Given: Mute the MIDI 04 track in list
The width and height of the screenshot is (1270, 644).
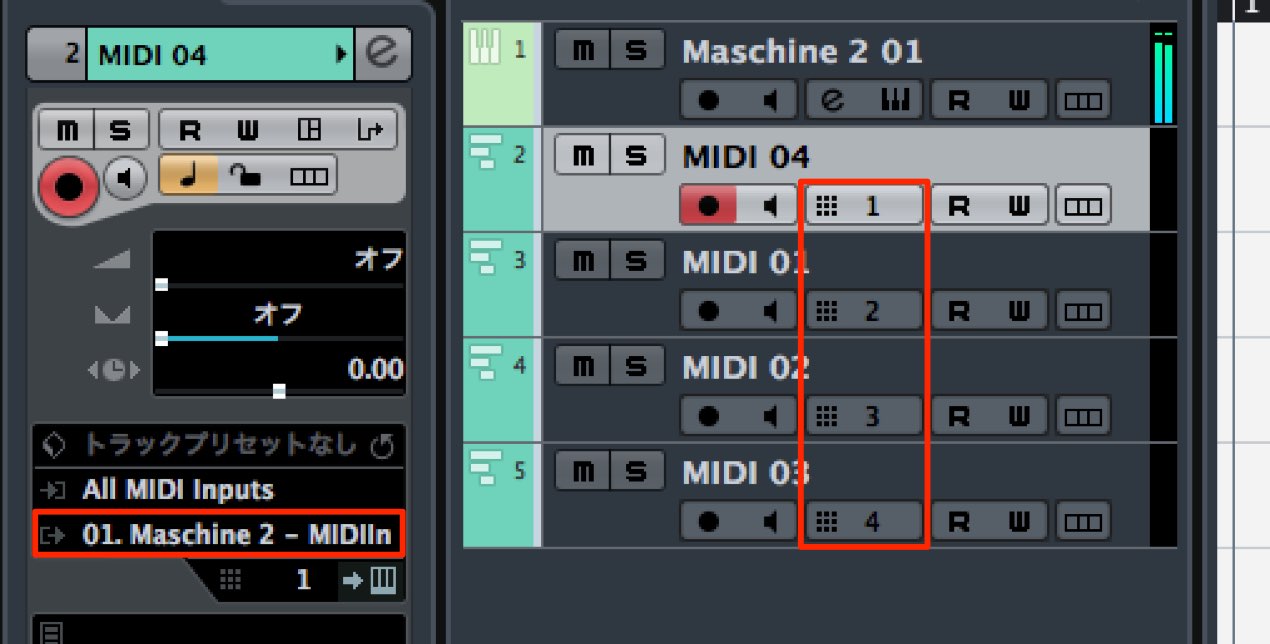Looking at the screenshot, I should click(582, 156).
